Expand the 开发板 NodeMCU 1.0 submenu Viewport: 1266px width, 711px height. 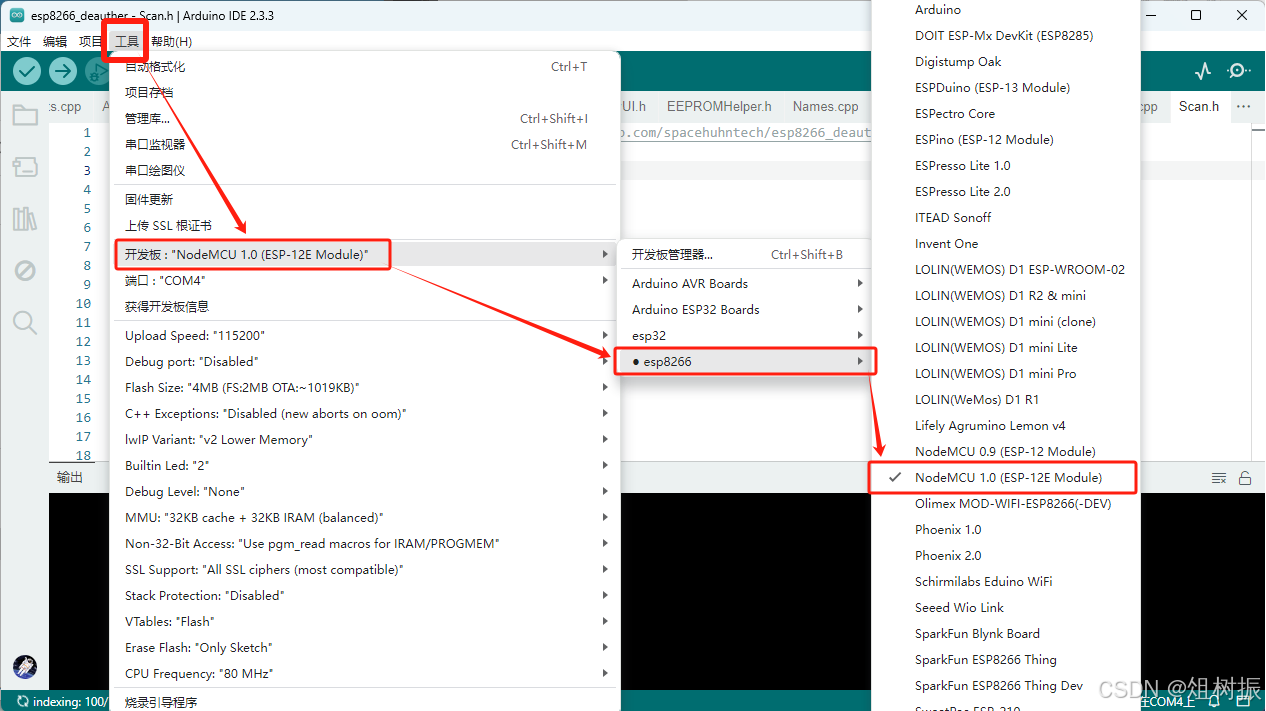coord(366,254)
